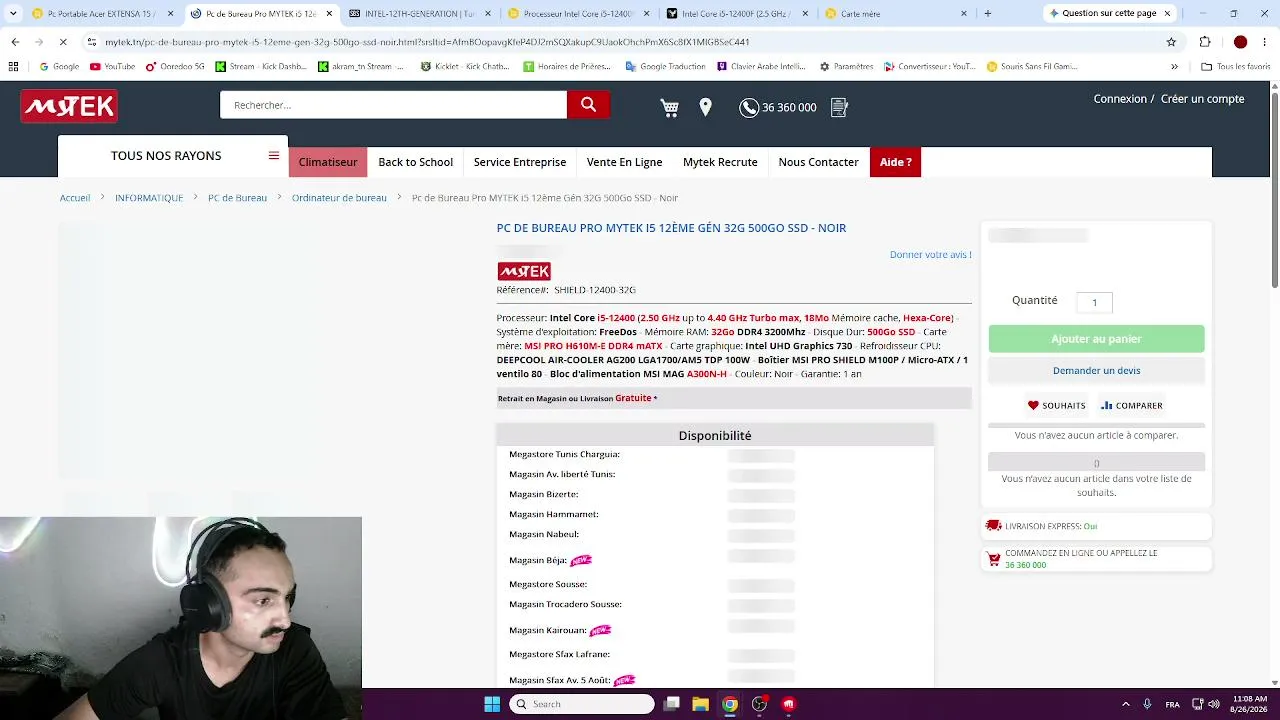Image resolution: width=1280 pixels, height=720 pixels.
Task: Open YouTube bookmark
Action: [x=112, y=67]
